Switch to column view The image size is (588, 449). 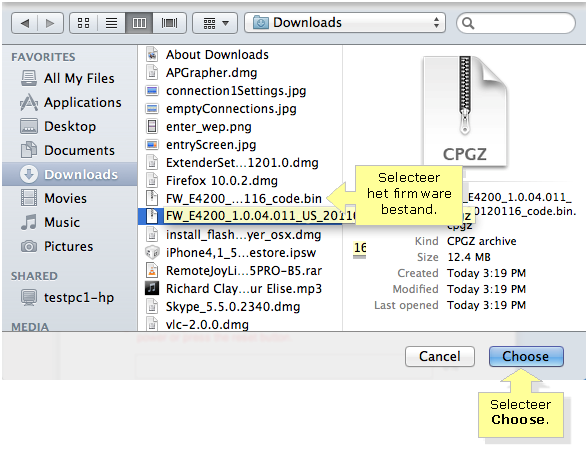tap(139, 23)
